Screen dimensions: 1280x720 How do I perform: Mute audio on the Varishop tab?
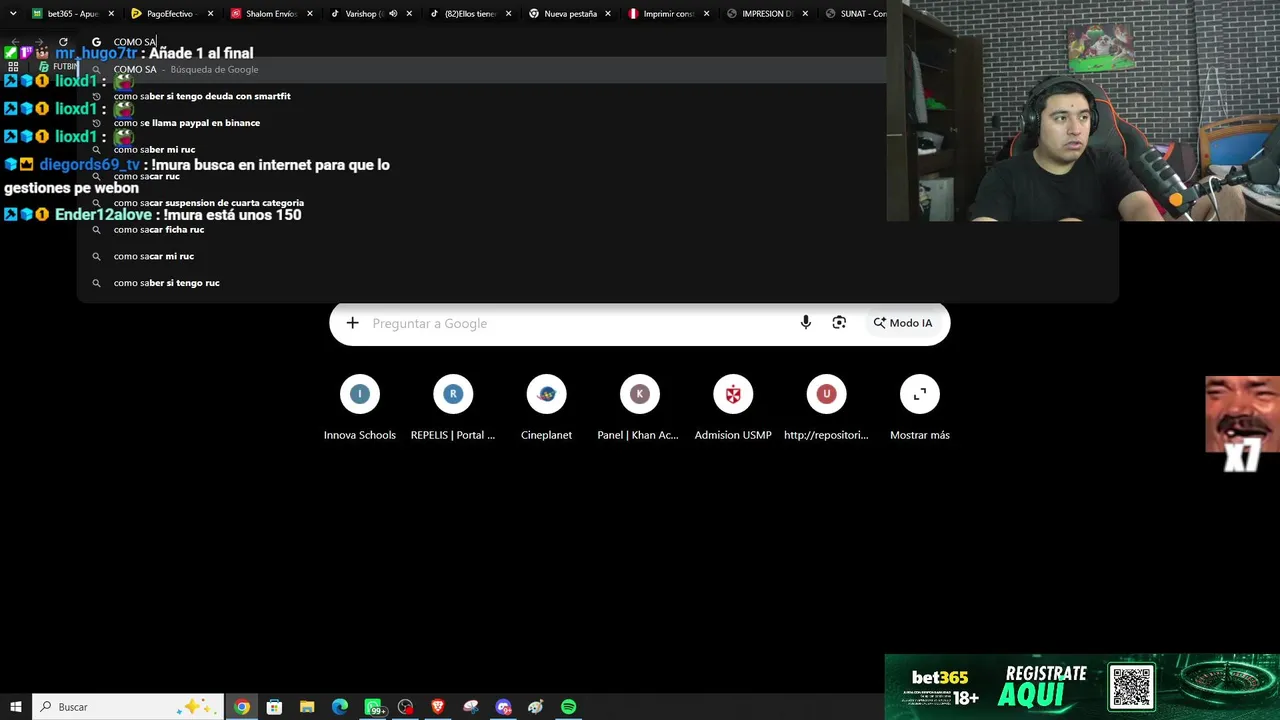tap(393, 14)
